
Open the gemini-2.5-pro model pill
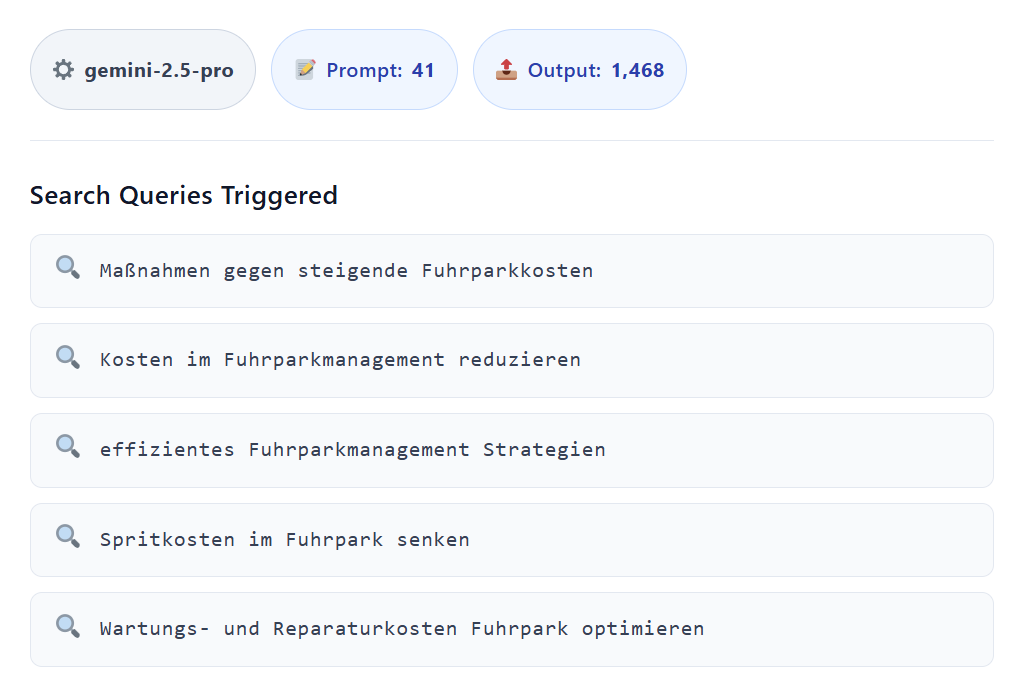pyautogui.click(x=142, y=69)
